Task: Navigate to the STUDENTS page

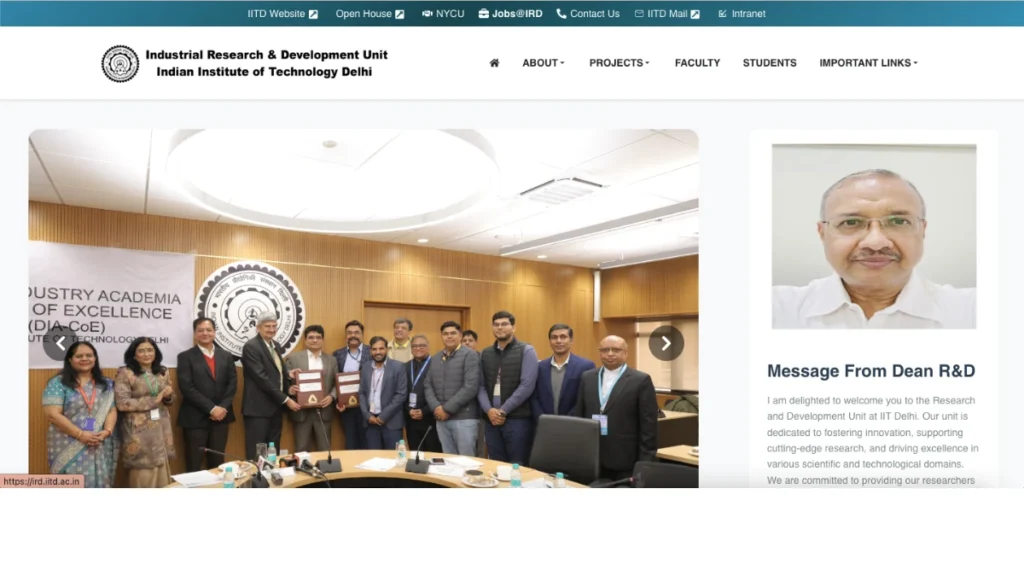Action: [x=769, y=63]
